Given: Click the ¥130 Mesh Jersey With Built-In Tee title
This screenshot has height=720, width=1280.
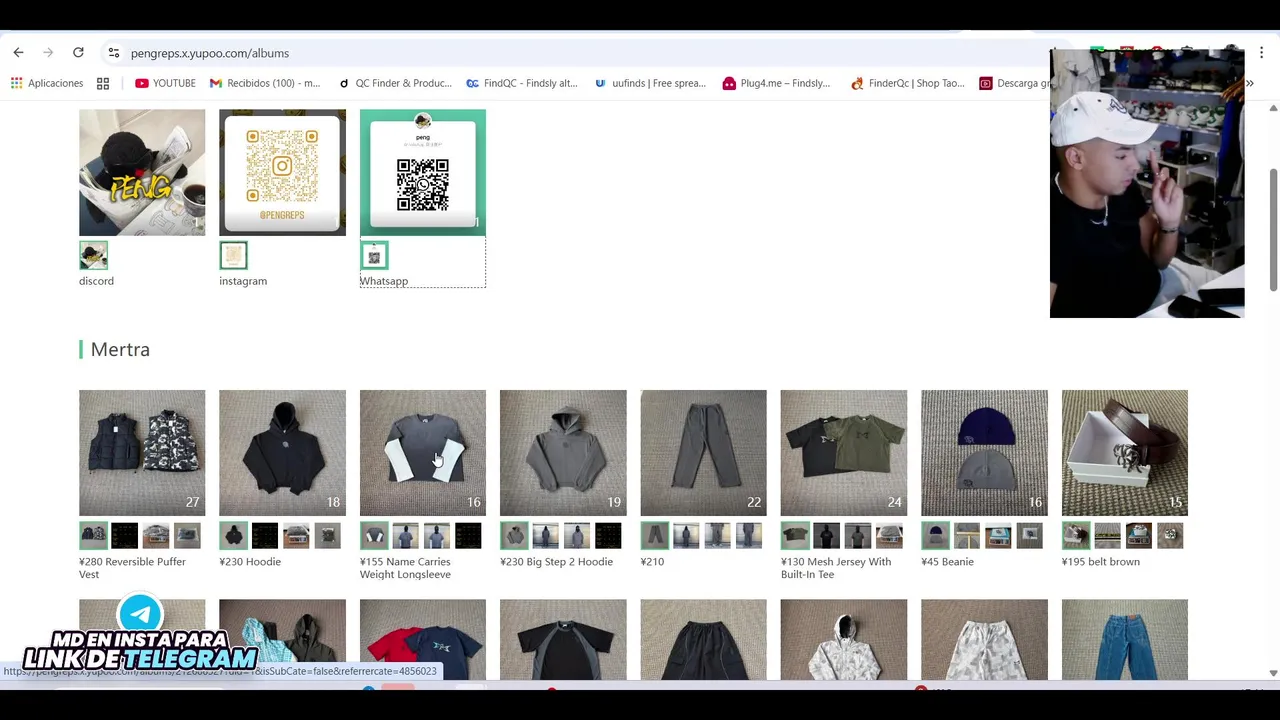Looking at the screenshot, I should (x=836, y=568).
